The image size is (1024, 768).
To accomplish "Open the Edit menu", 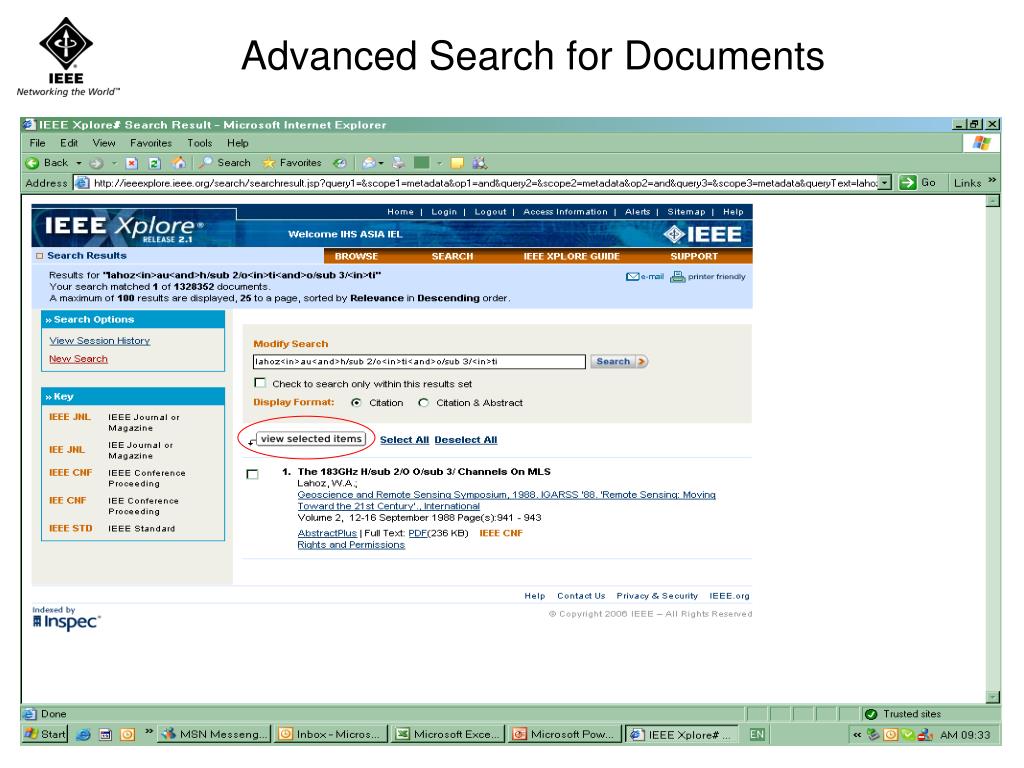I will 69,143.
